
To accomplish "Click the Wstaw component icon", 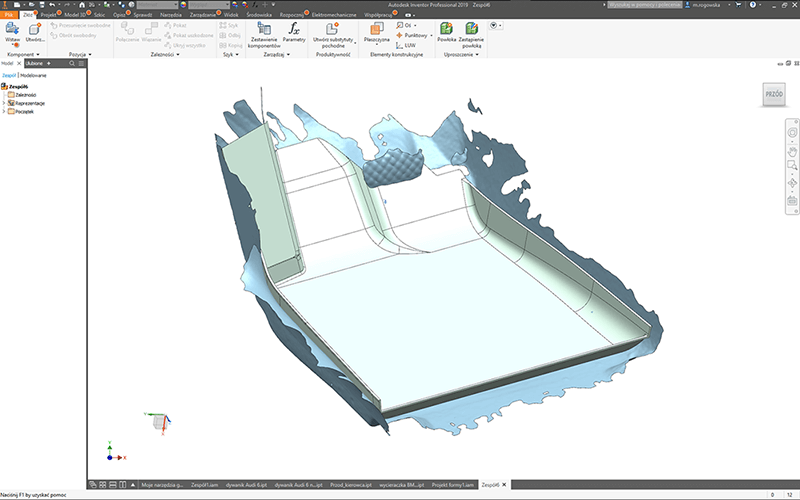I will coord(12,30).
